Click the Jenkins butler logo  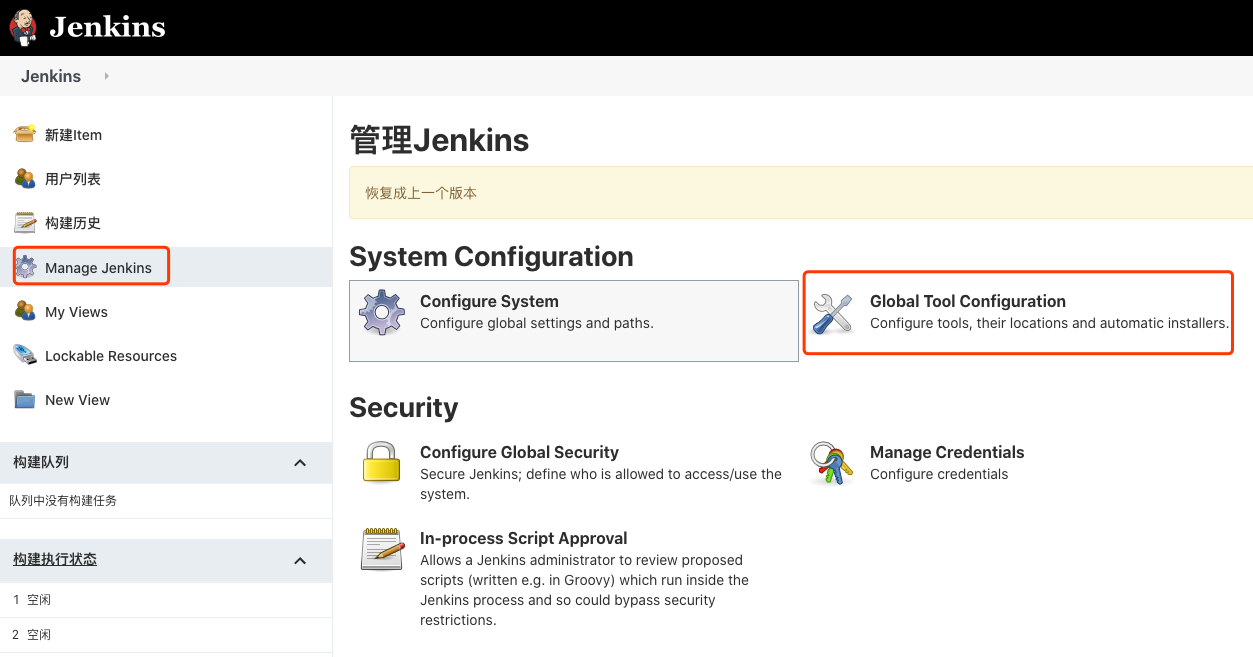point(24,27)
